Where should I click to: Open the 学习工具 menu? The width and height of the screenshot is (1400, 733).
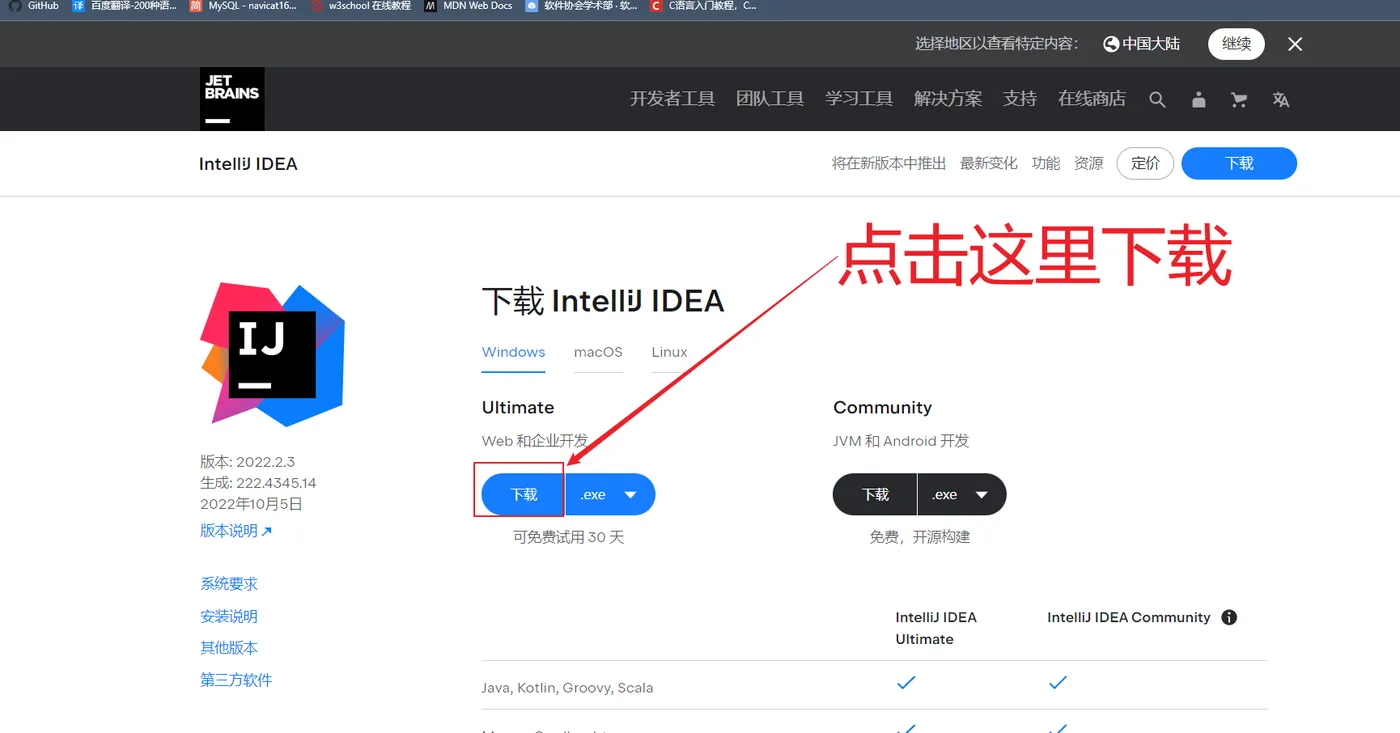(859, 99)
